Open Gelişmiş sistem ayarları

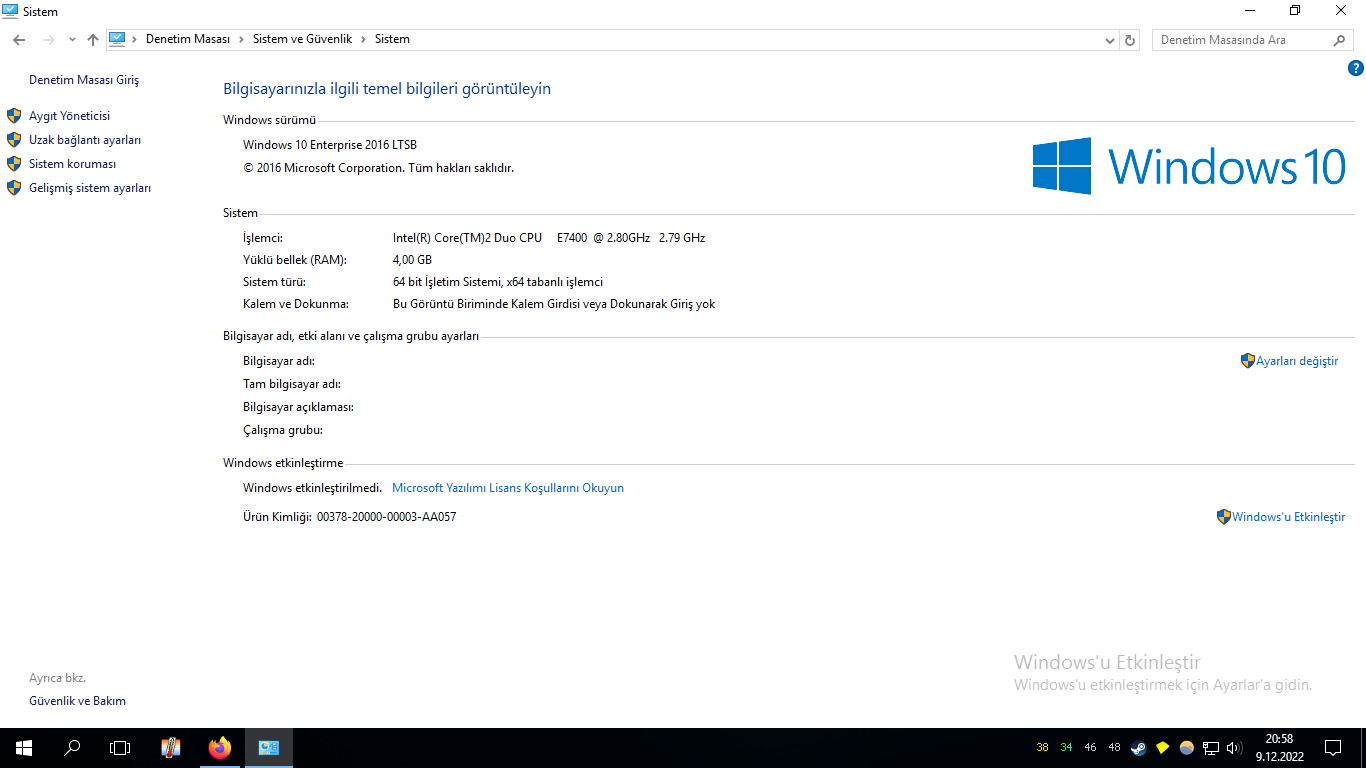pyautogui.click(x=90, y=188)
